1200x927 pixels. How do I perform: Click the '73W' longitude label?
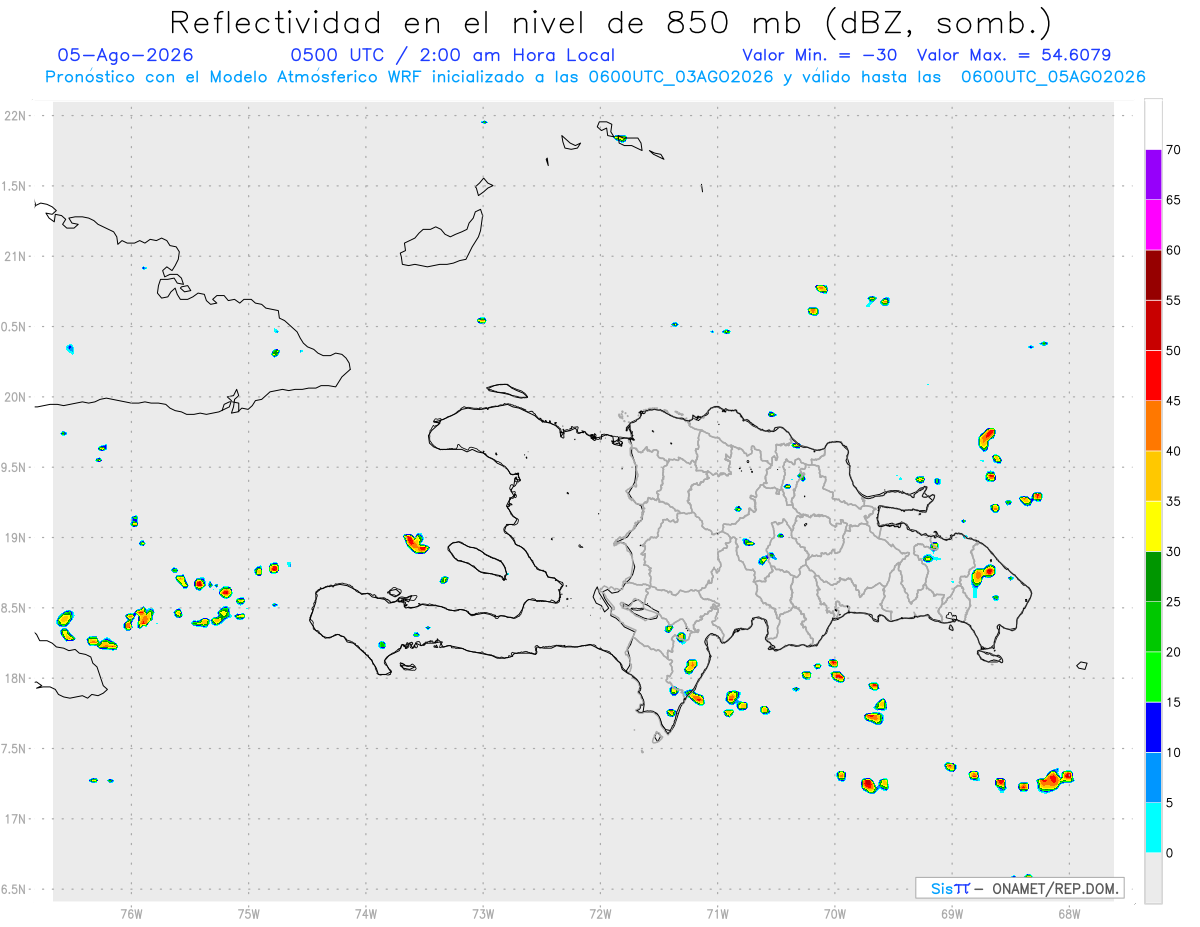(x=483, y=913)
